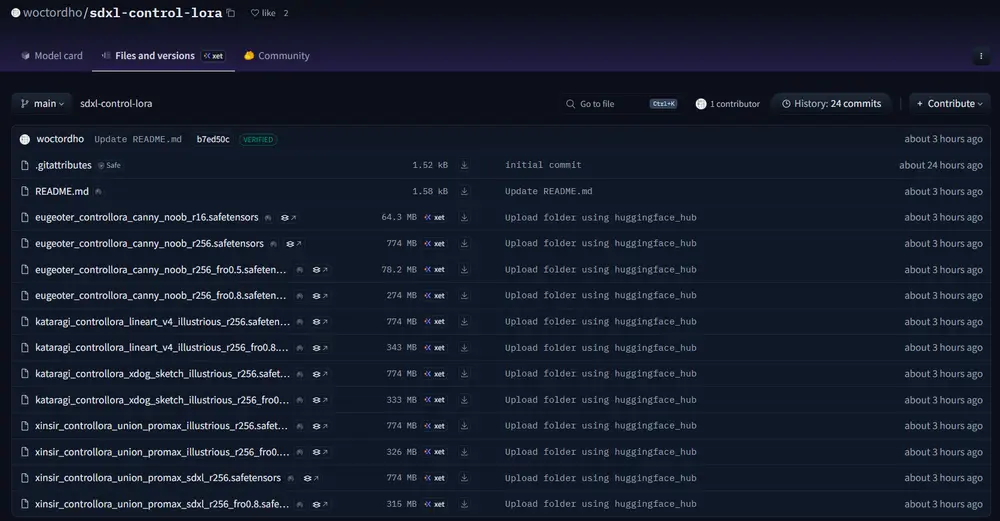Open eugeoter_controllora_canny_noob_r16.safetensors

pos(147,217)
